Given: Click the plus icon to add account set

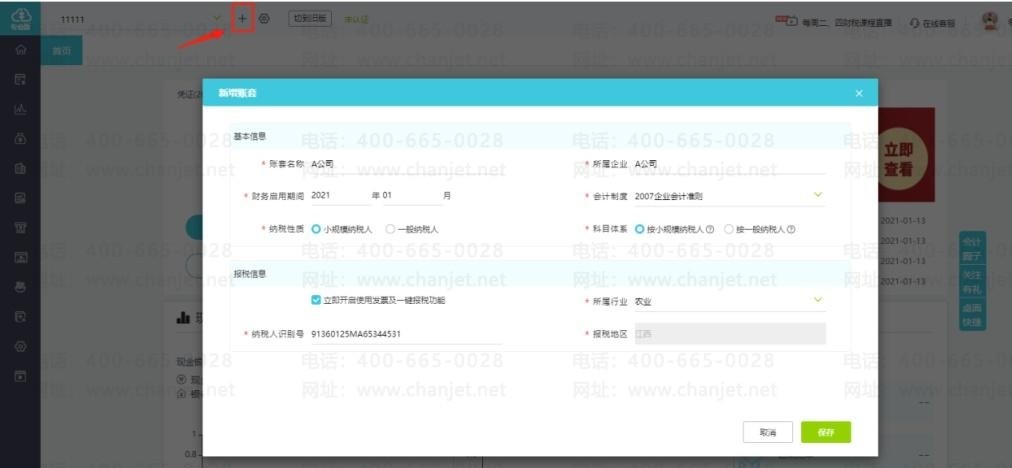Looking at the screenshot, I should click(x=242, y=19).
